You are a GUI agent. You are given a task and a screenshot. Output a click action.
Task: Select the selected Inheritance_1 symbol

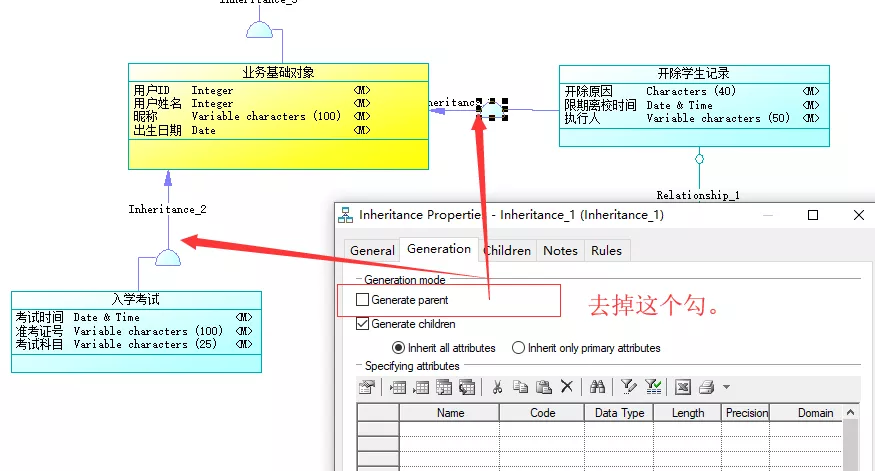point(492,109)
